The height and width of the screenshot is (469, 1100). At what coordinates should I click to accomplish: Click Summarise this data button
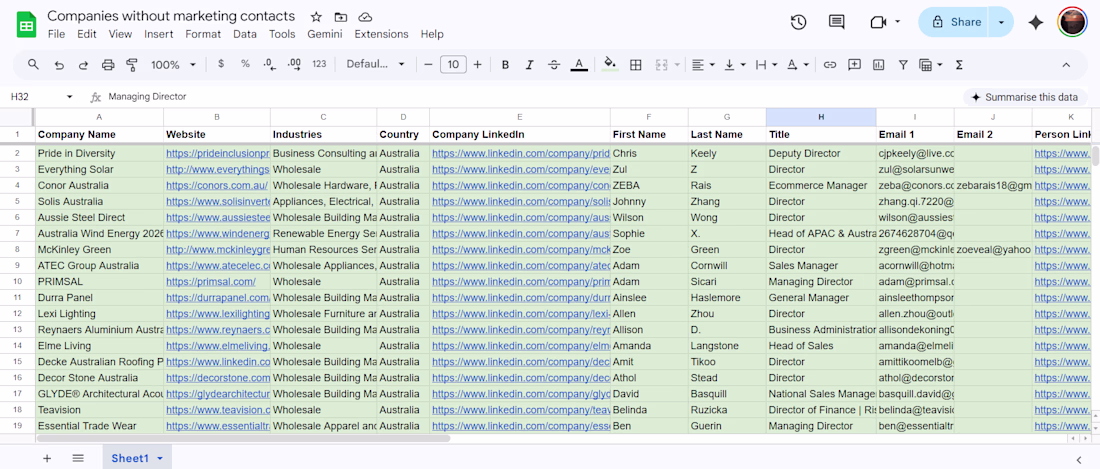coord(1025,97)
